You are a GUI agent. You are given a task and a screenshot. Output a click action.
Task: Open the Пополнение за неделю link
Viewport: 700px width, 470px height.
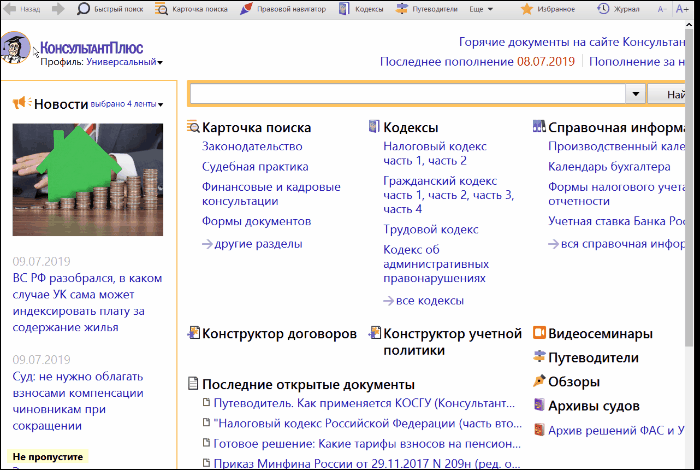tap(637, 62)
